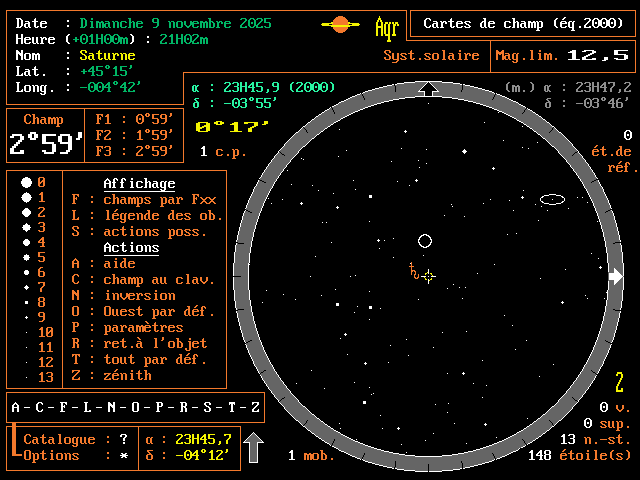
Task: Open P : paramètres
Action: [x=127, y=327]
